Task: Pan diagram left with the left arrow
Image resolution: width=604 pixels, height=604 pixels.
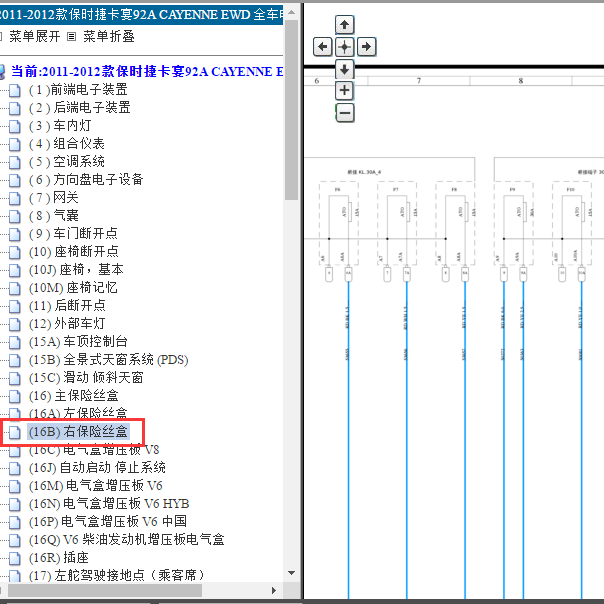Action: (322, 47)
